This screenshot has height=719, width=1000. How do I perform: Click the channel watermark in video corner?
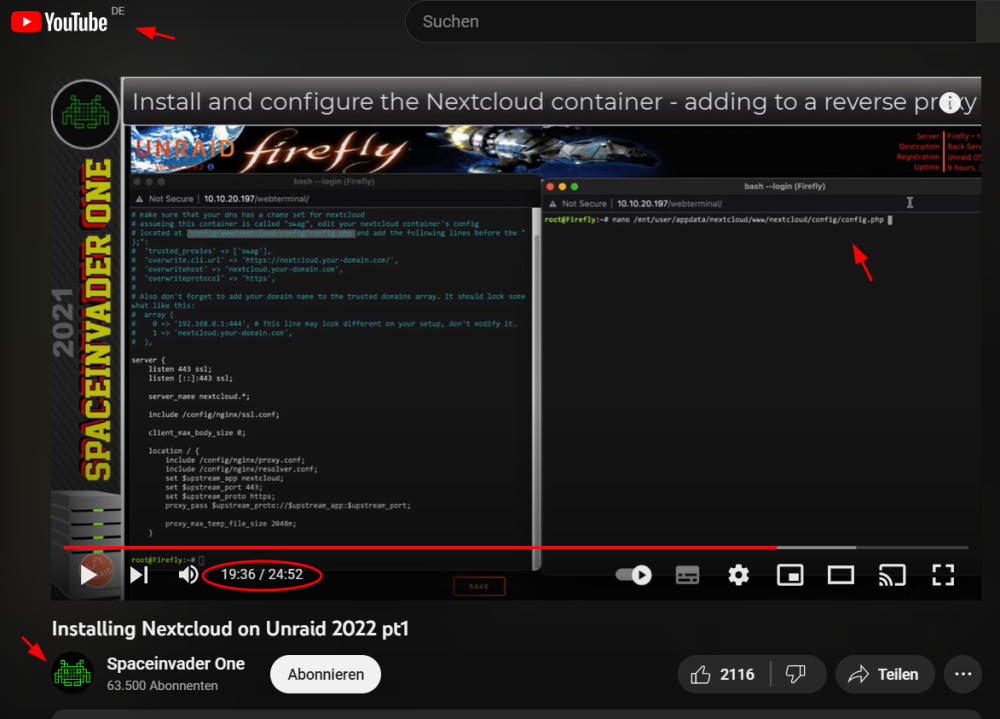click(x=85, y=114)
